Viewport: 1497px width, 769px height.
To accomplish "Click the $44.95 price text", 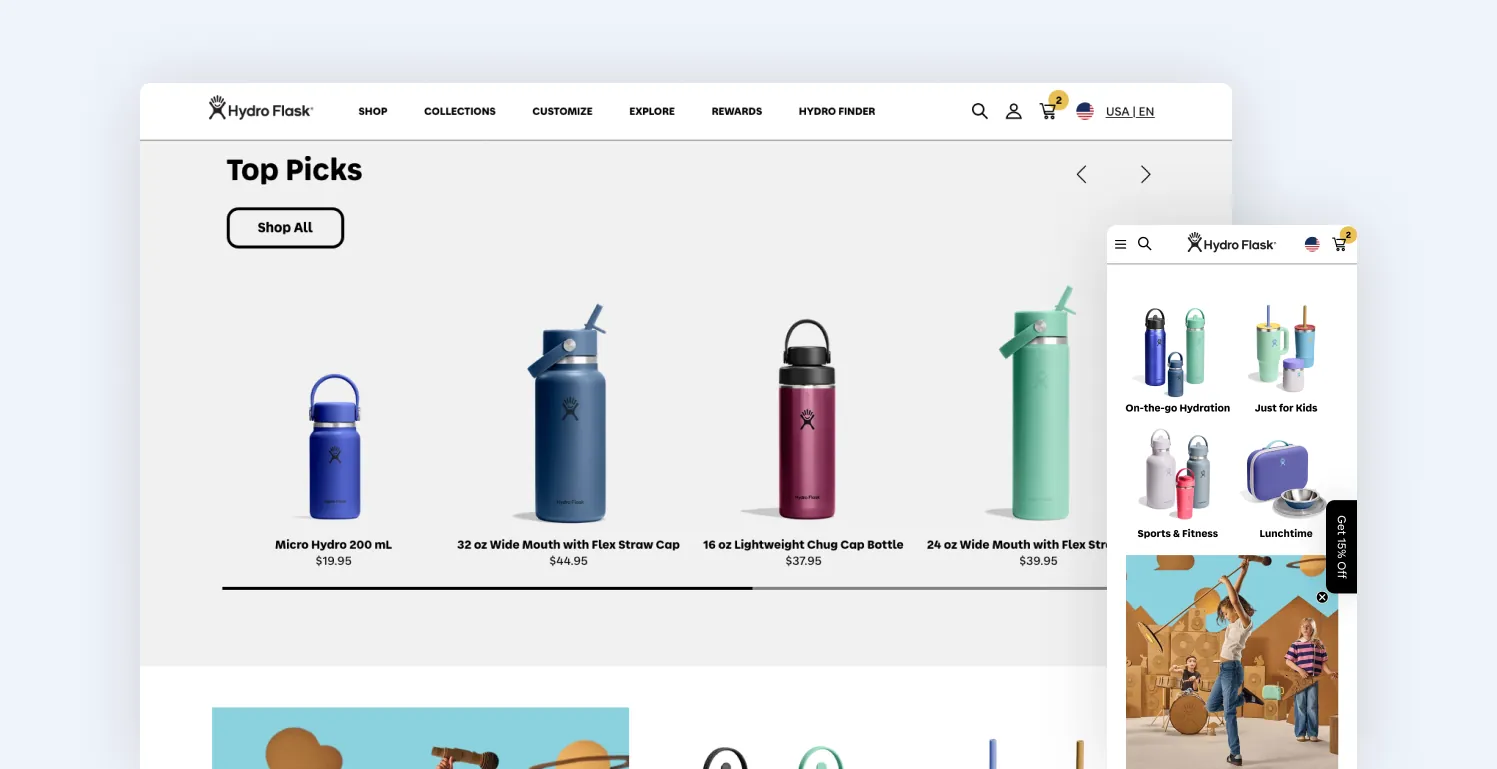I will click(x=568, y=561).
